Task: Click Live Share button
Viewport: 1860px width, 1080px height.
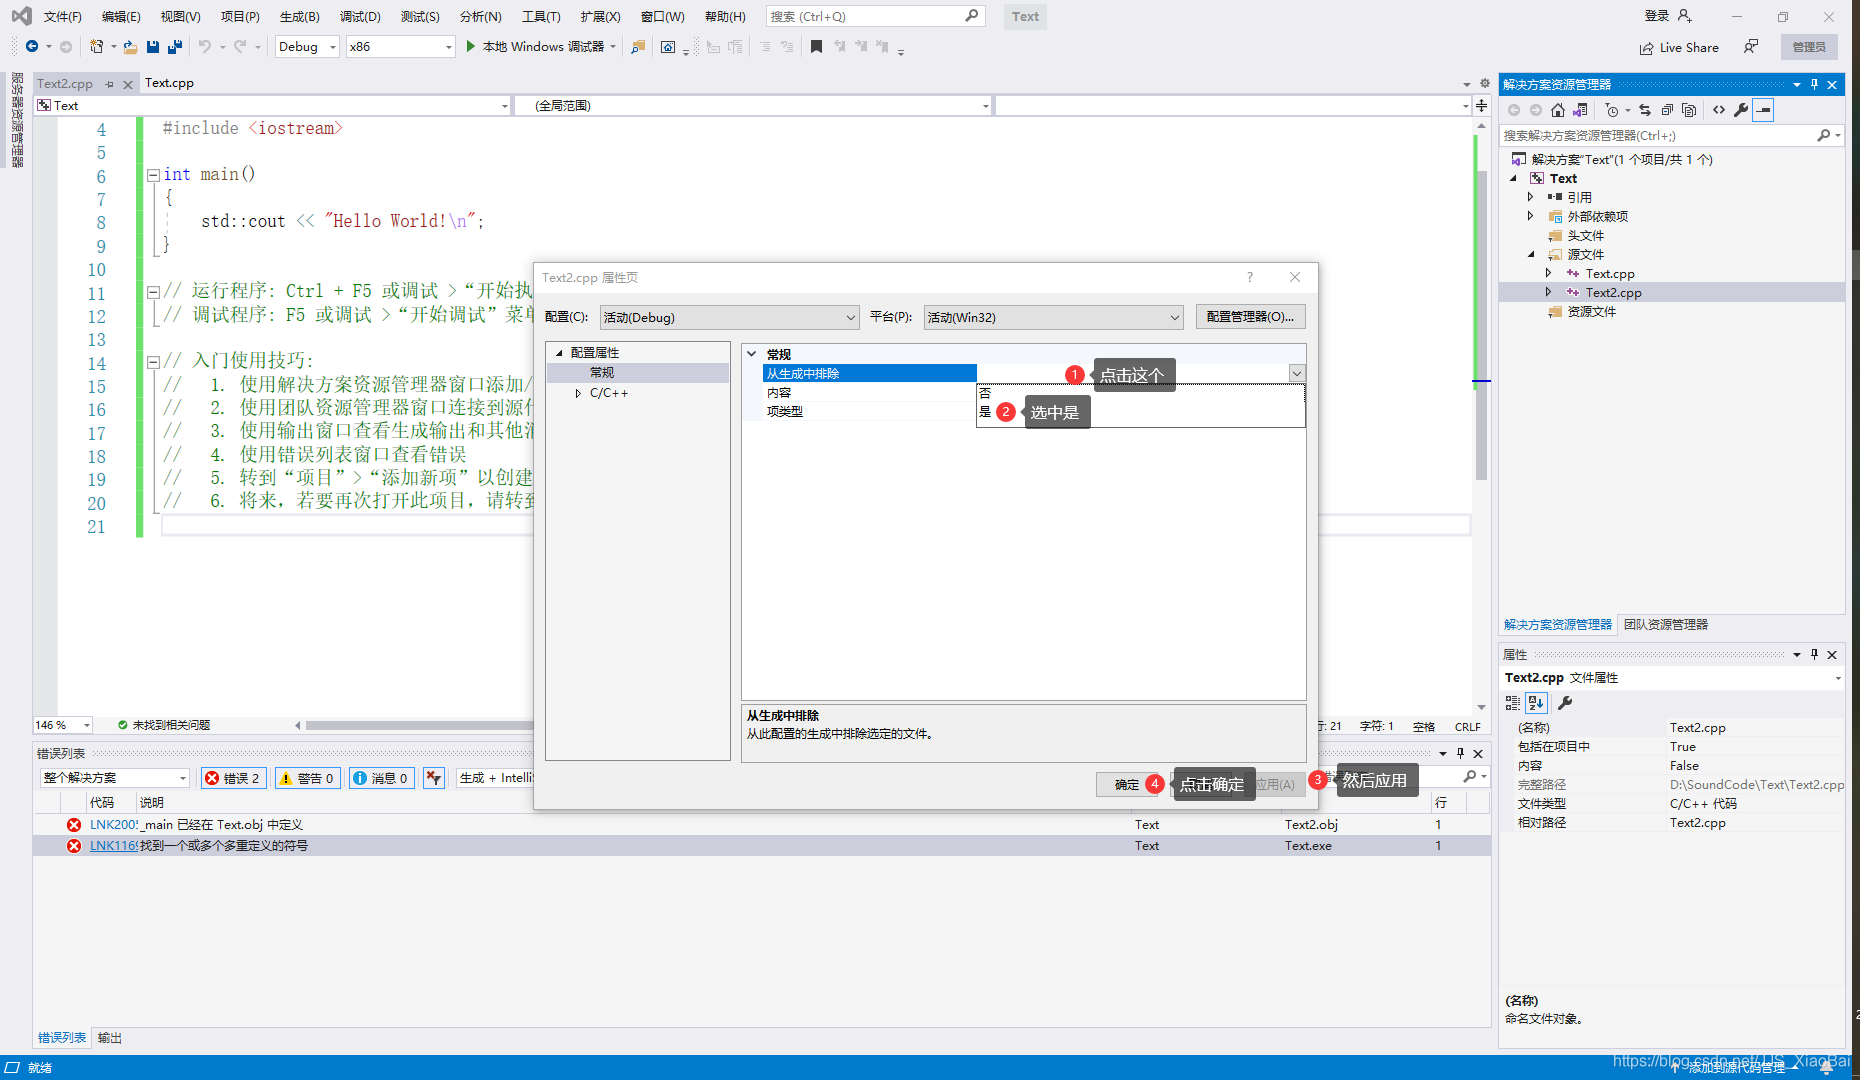Action: (x=1679, y=48)
